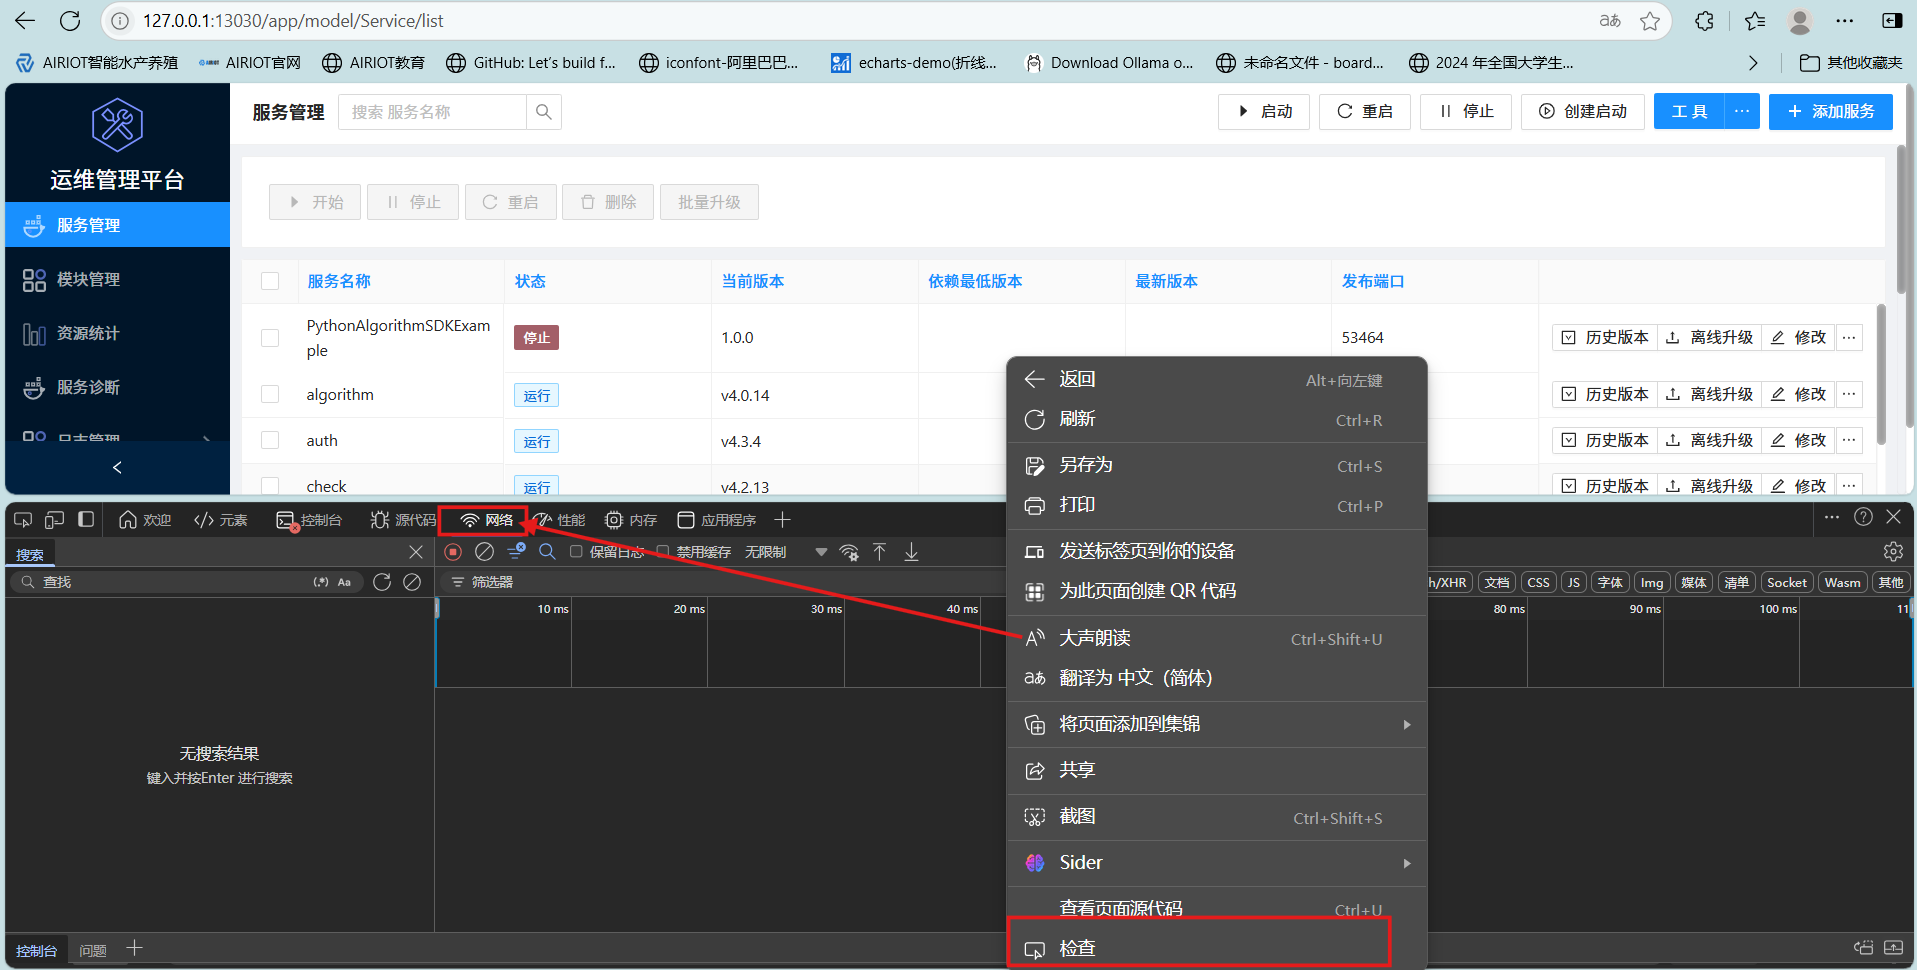
Task: Click the import HAR upload arrow
Action: [880, 552]
